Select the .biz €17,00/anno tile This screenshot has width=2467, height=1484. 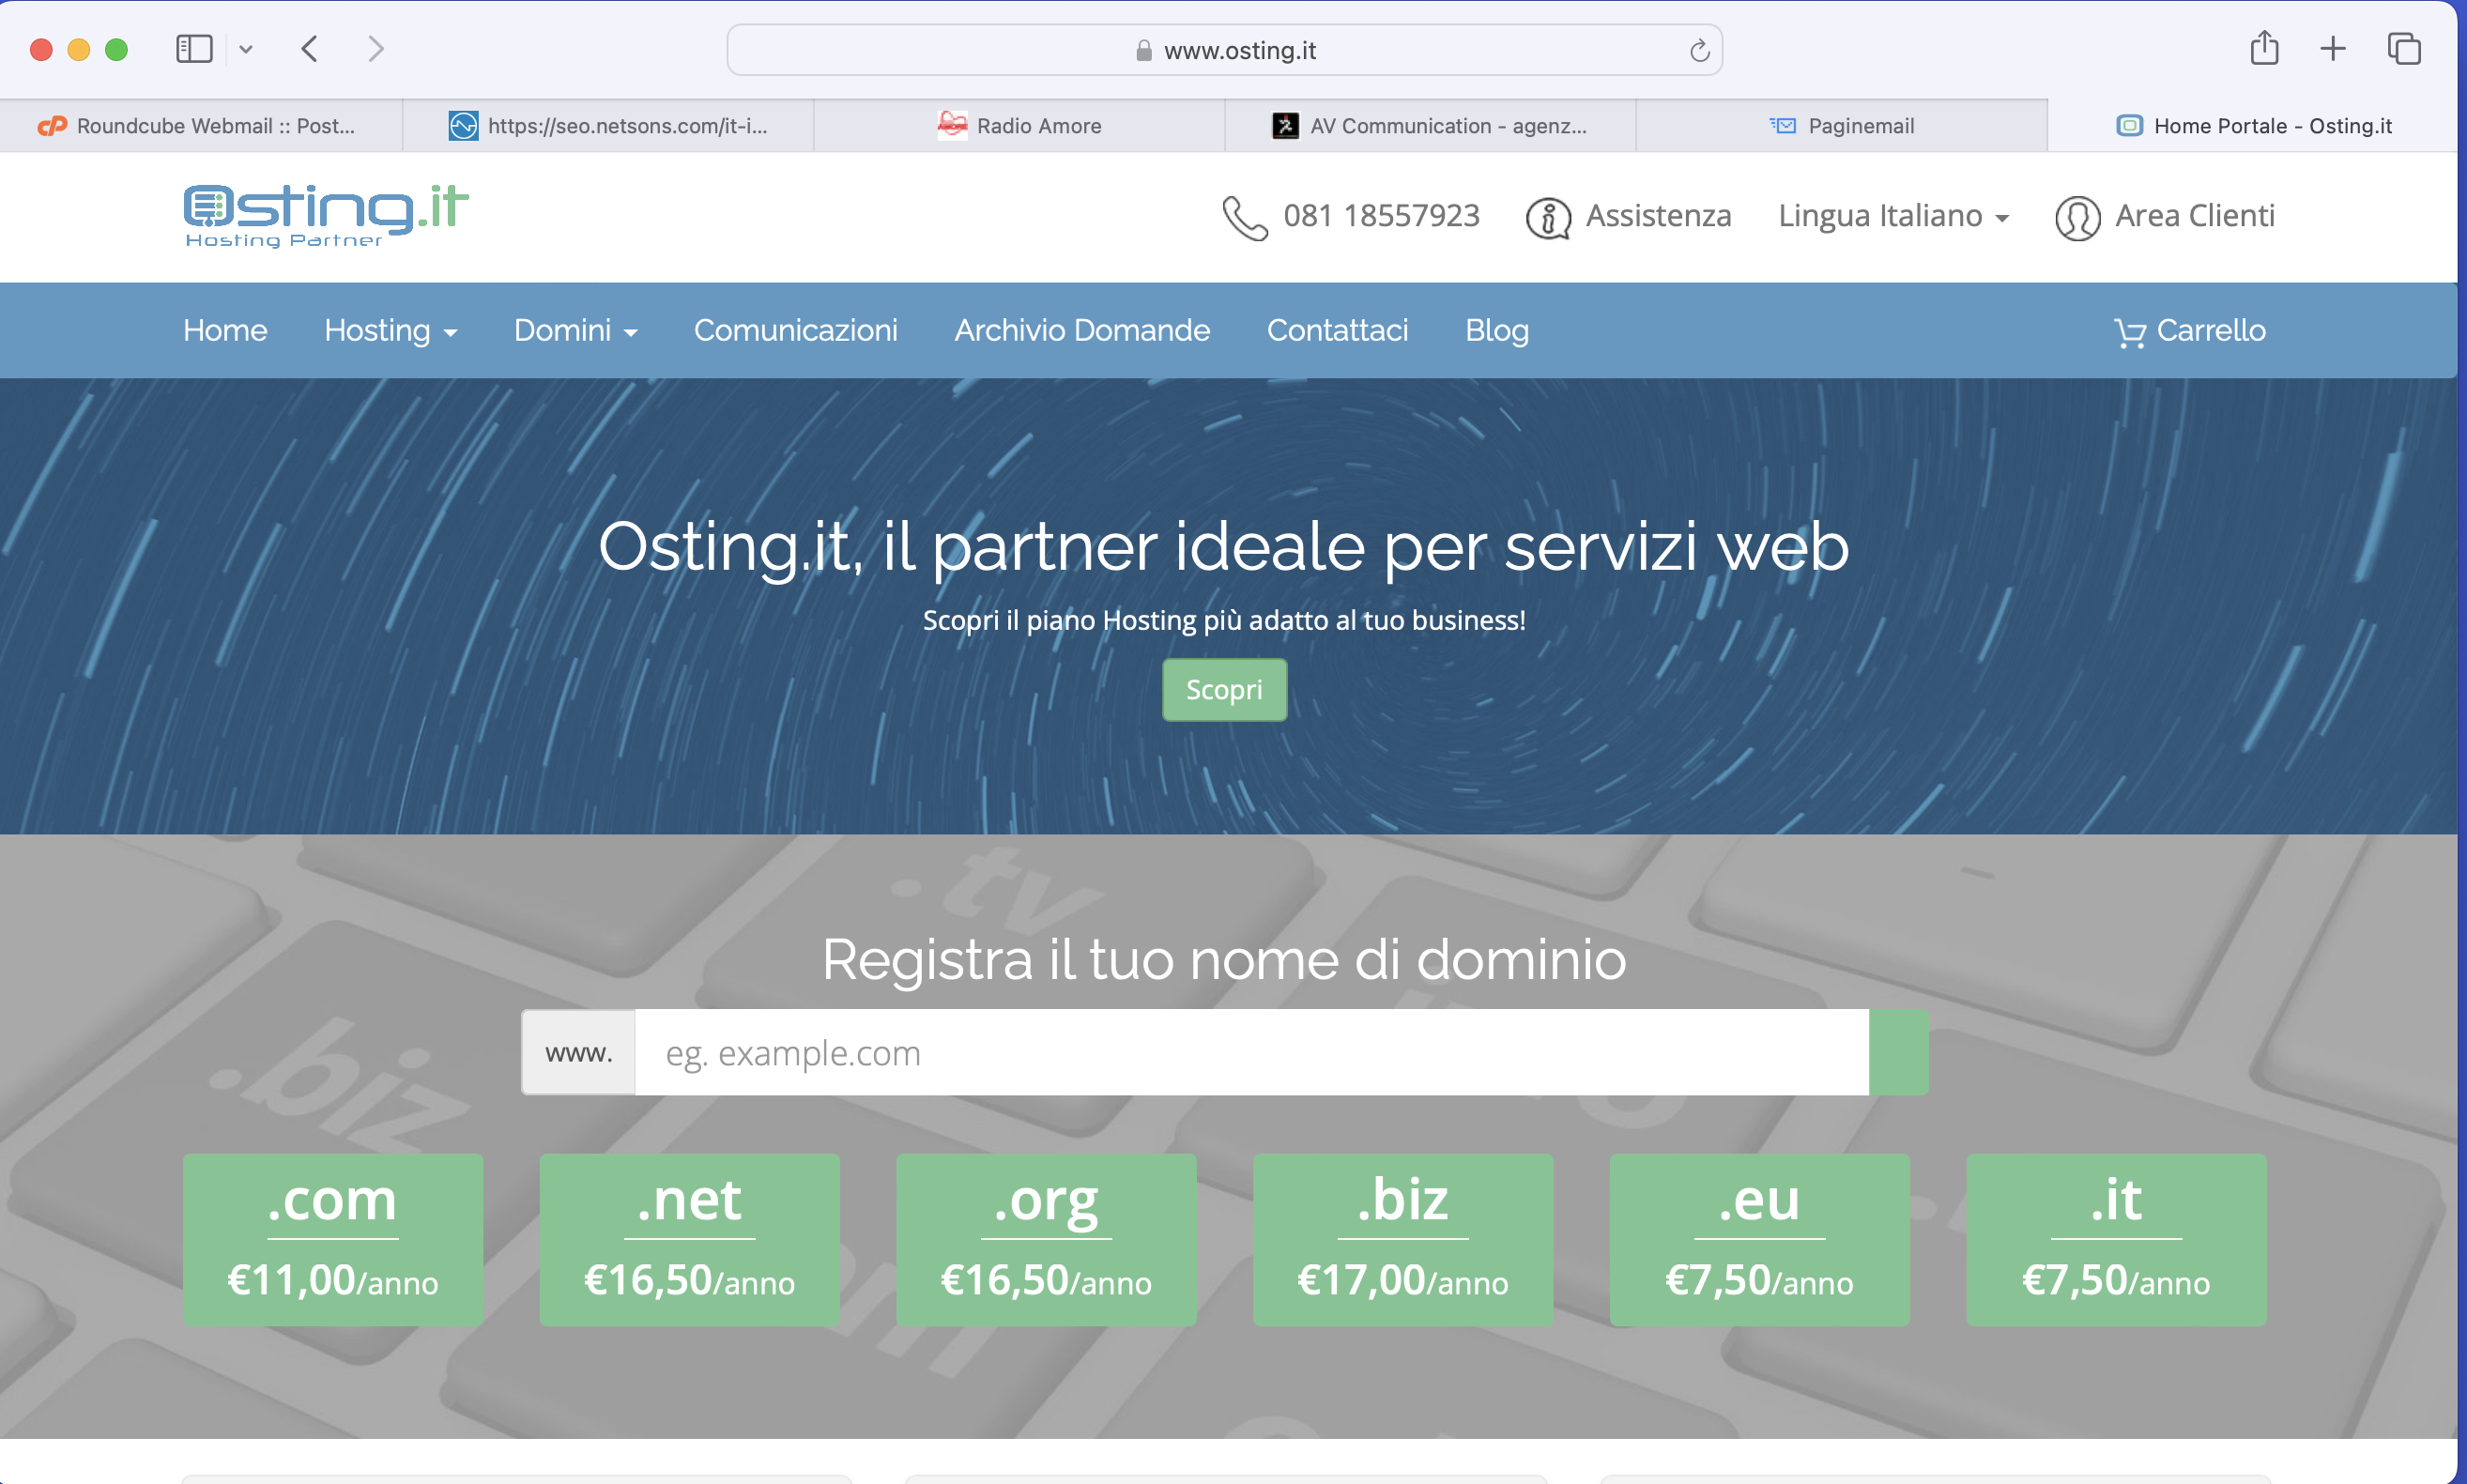1403,1240
